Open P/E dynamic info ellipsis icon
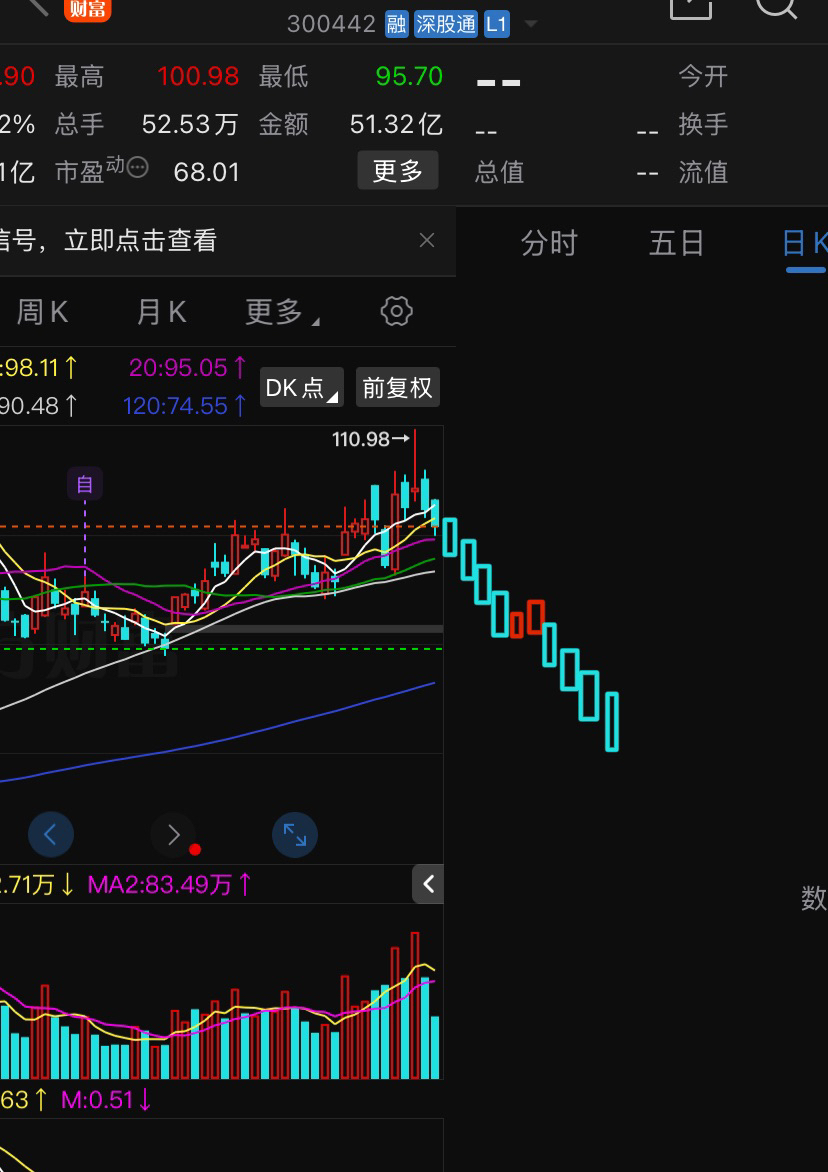Viewport: 828px width, 1172px height. tap(138, 168)
